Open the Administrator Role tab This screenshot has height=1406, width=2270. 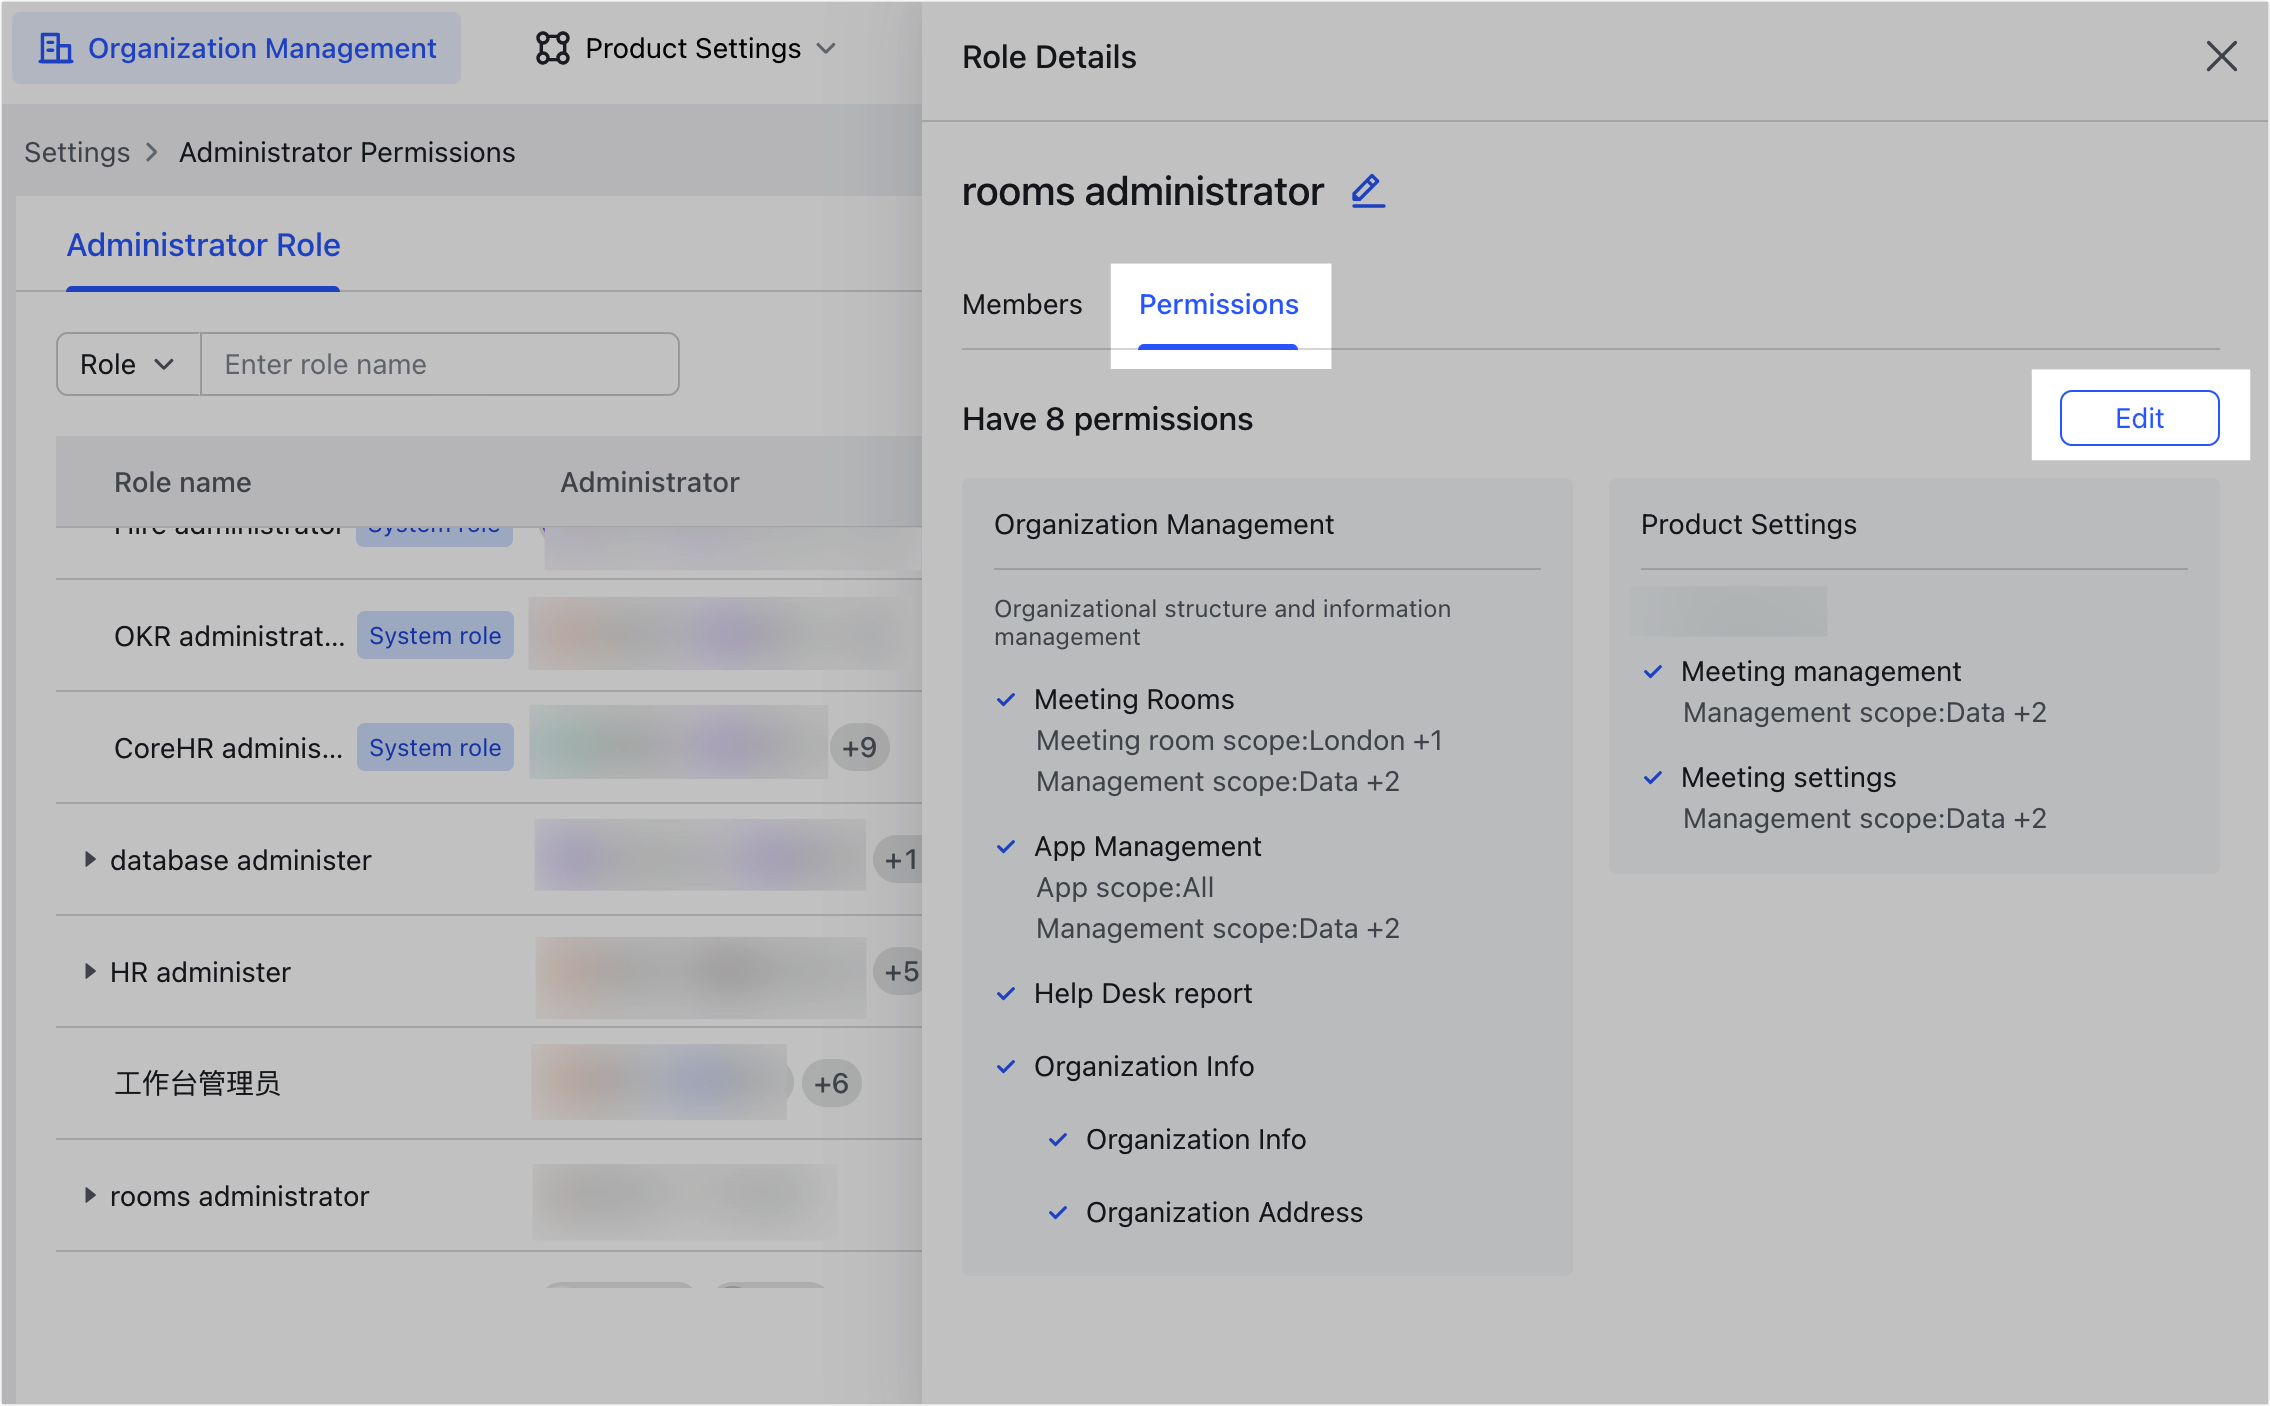pyautogui.click(x=202, y=245)
